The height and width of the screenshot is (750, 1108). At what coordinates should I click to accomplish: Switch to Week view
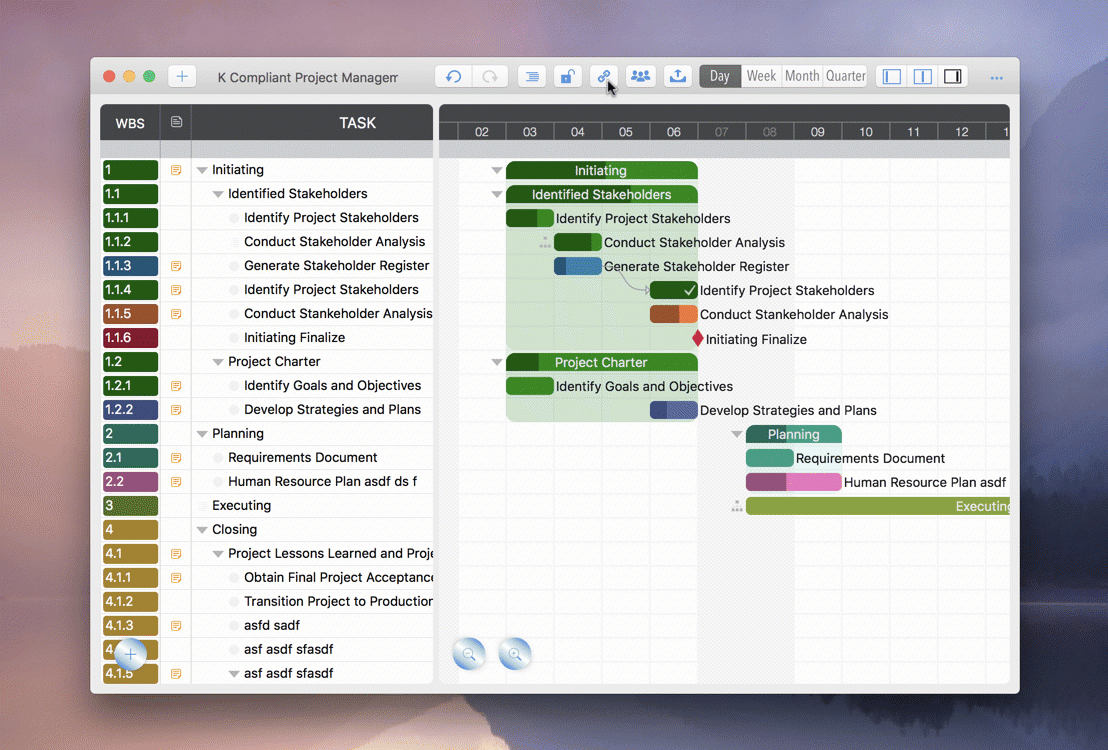(761, 77)
